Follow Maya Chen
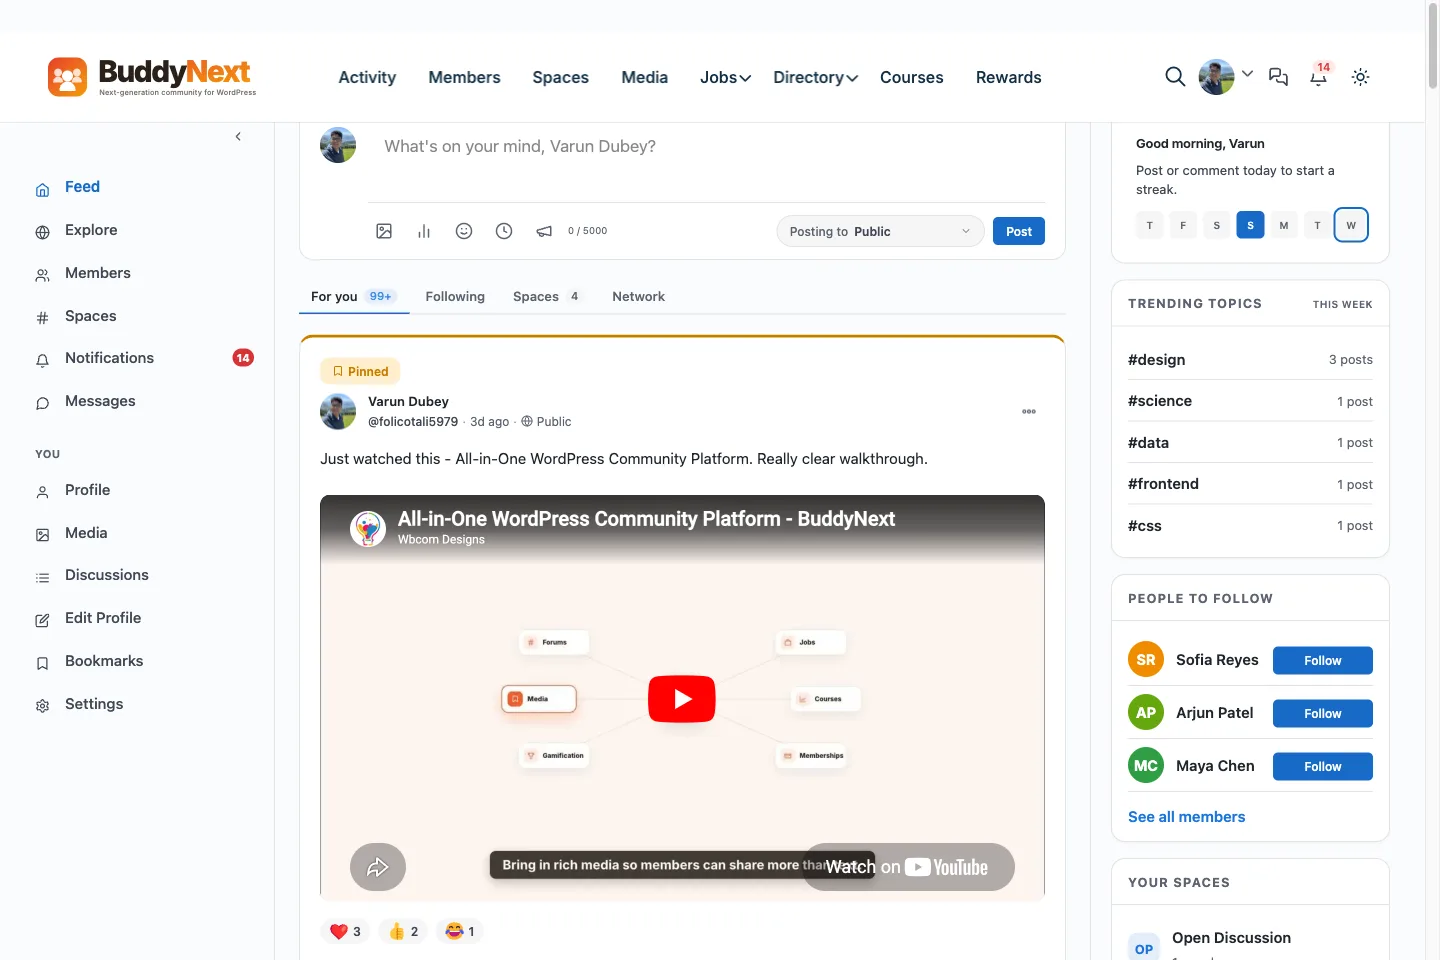The image size is (1440, 960). click(x=1322, y=766)
